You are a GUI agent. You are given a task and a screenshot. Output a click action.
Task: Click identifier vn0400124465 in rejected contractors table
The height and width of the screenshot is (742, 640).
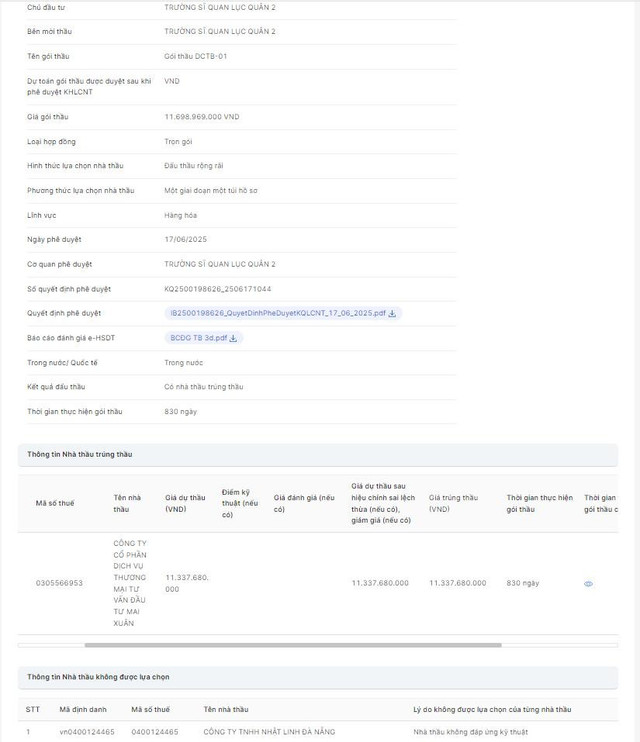[87, 732]
